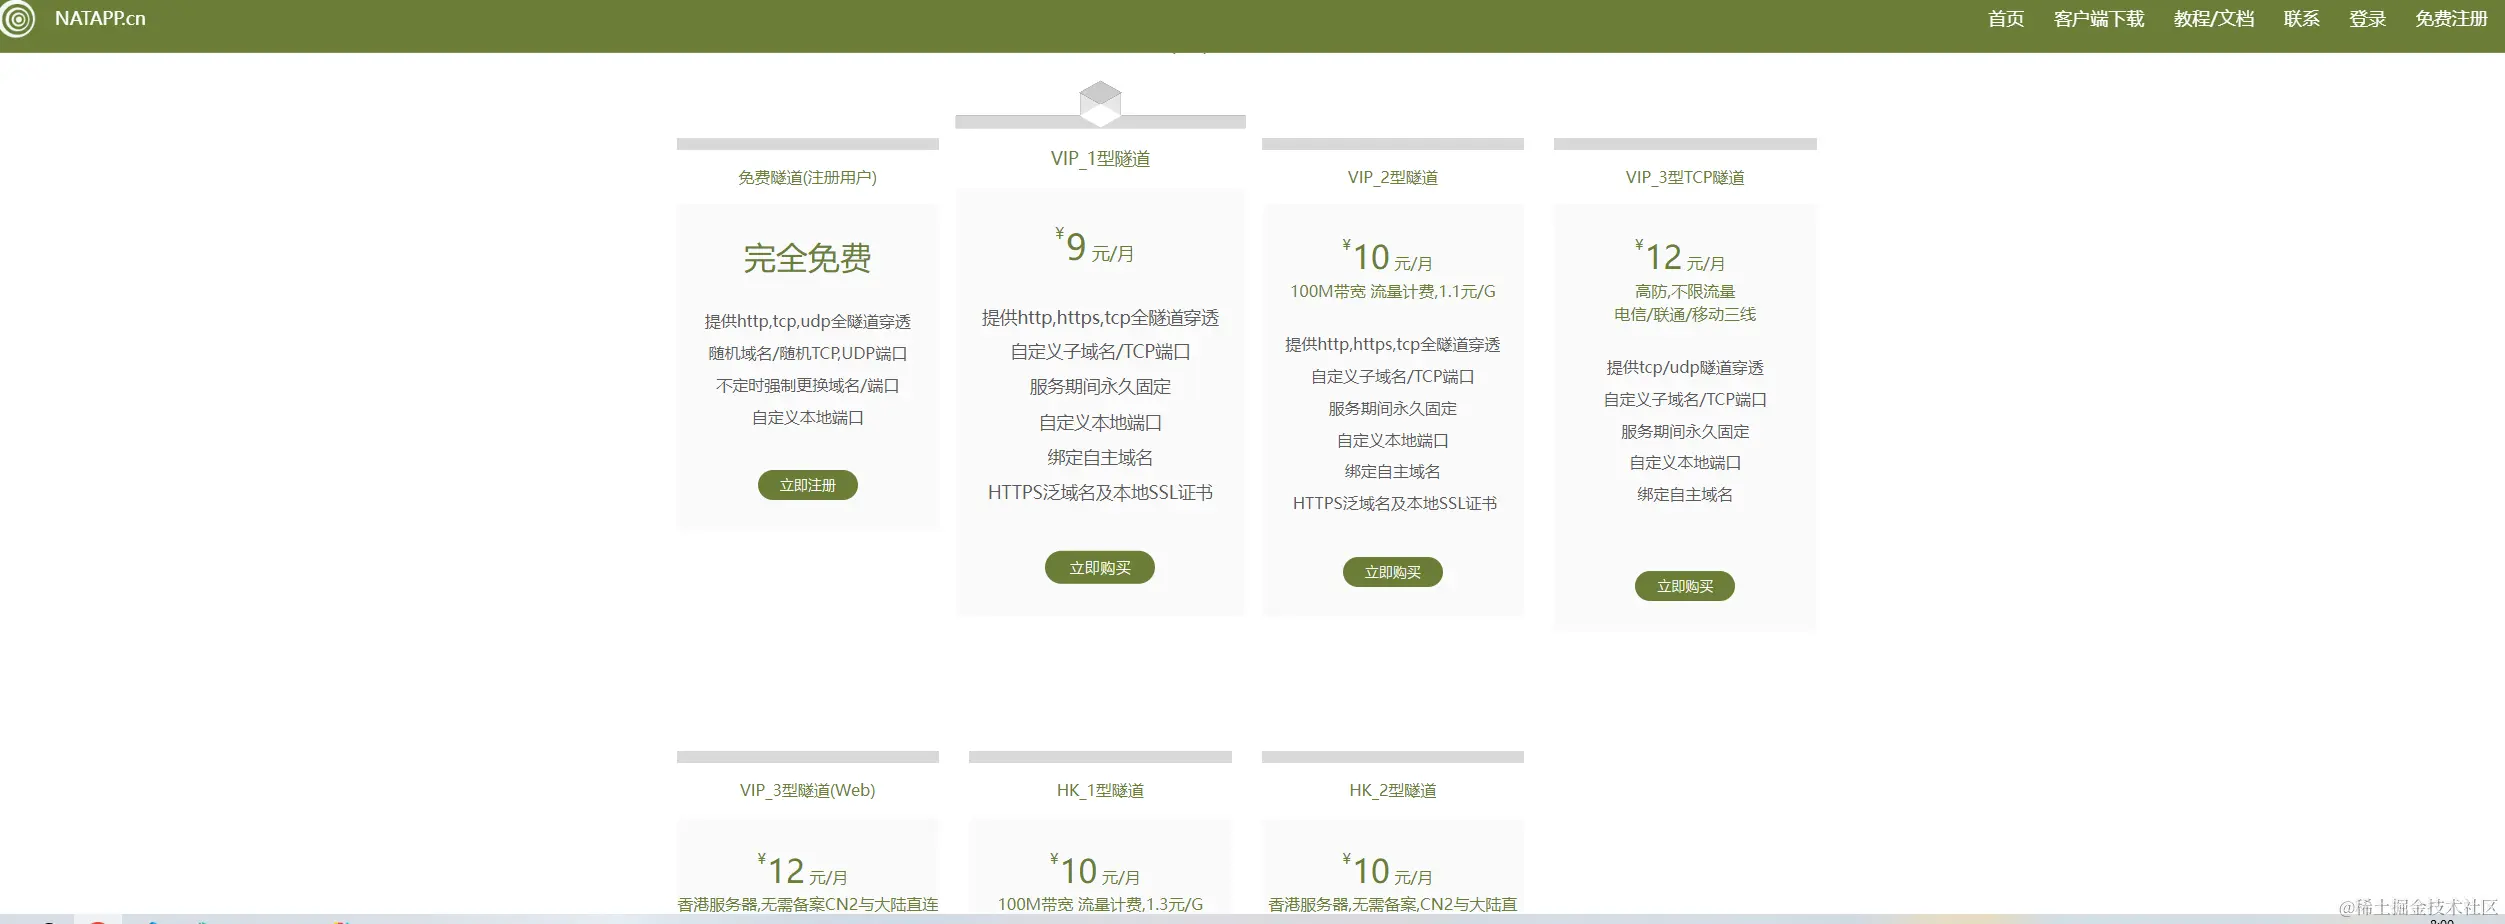Click HTTPS泛域名及本地SSL证书 in the VIP_1 card
This screenshot has height=924, width=2505.
tap(1100, 492)
